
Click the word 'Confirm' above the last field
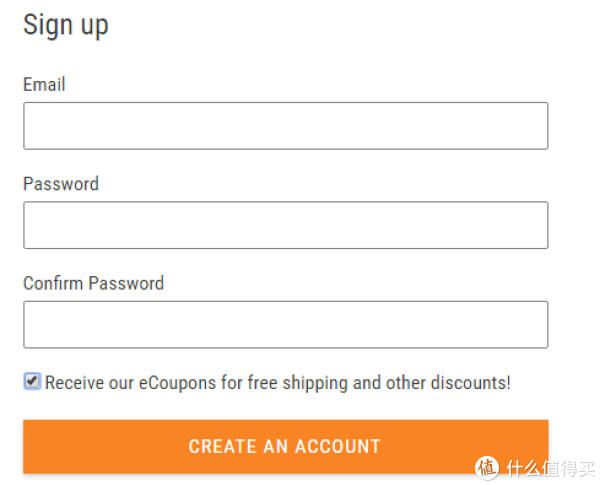click(x=53, y=283)
